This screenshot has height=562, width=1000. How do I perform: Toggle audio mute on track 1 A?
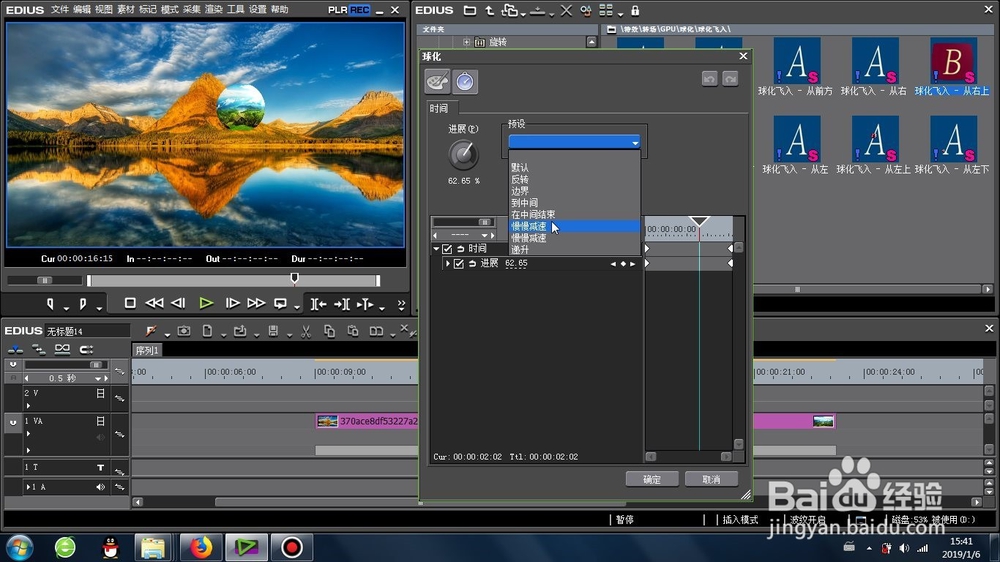[x=100, y=487]
